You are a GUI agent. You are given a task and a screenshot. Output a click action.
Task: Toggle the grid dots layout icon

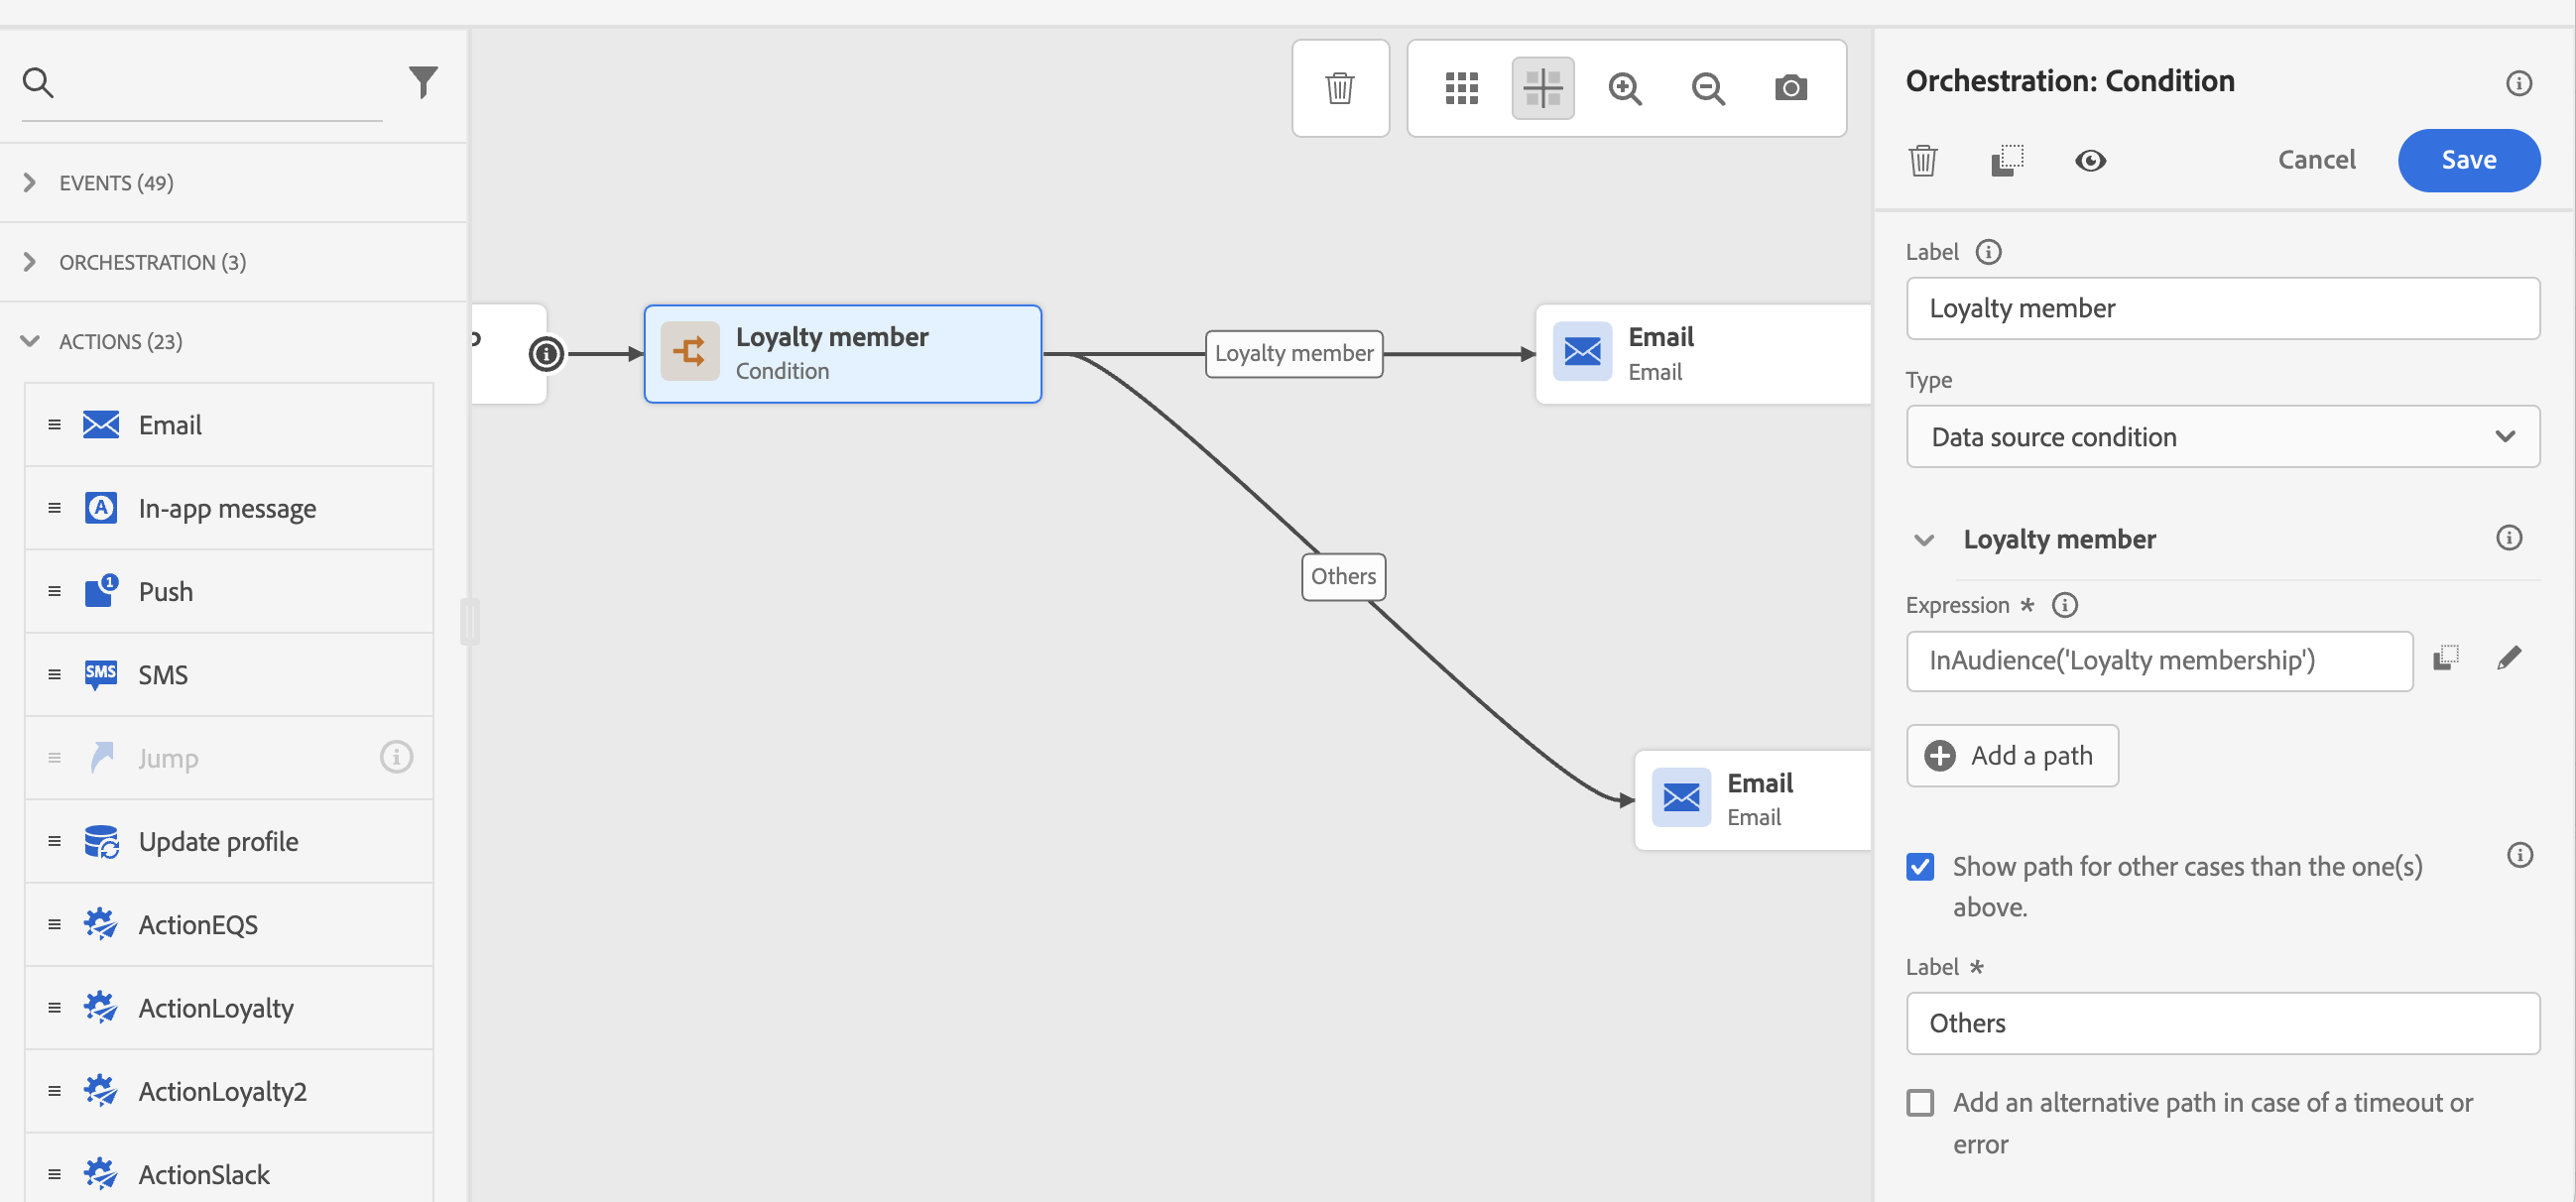(x=1460, y=88)
